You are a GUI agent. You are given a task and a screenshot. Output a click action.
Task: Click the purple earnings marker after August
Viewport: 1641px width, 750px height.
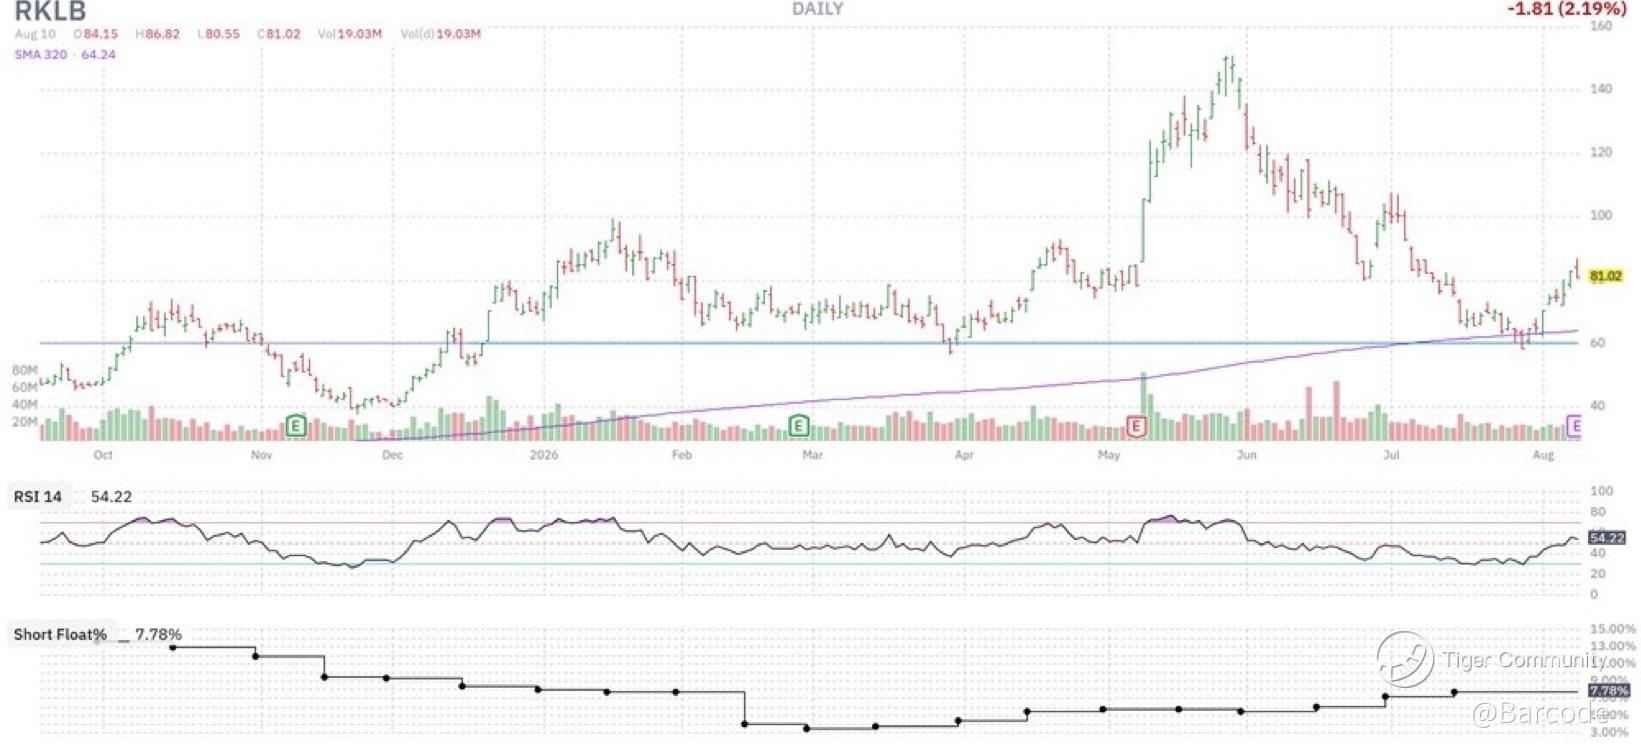[x=1575, y=427]
